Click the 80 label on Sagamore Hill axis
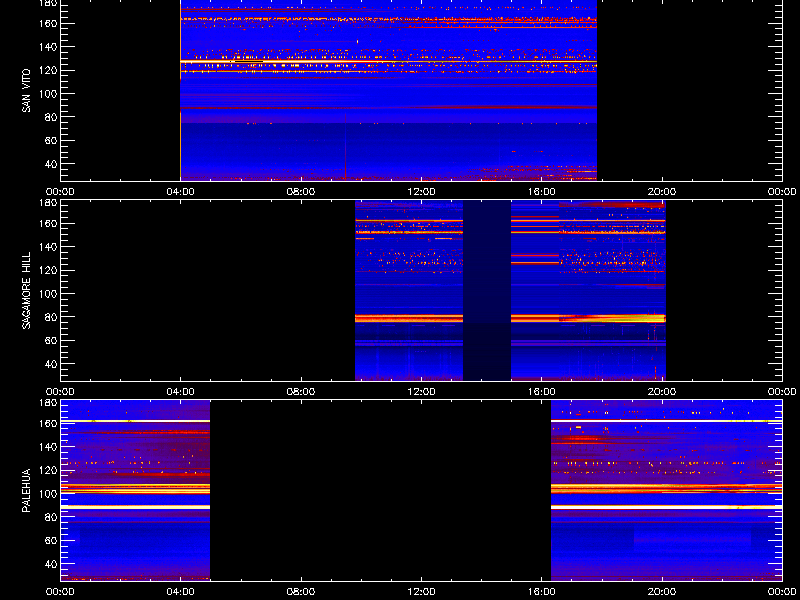Viewport: 800px width, 600px height. (50, 317)
